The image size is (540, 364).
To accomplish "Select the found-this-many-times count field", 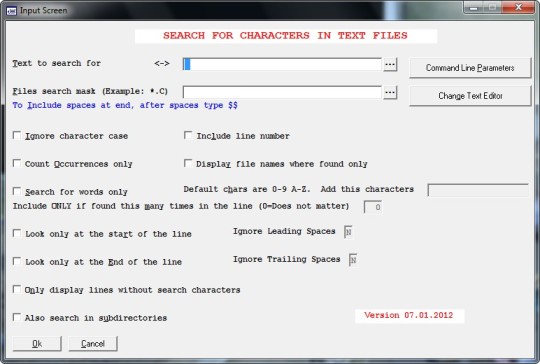I will [x=373, y=207].
